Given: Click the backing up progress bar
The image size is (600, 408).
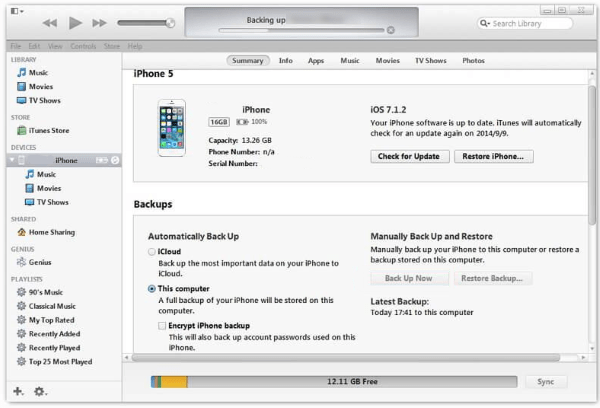Looking at the screenshot, I should coord(301,30).
